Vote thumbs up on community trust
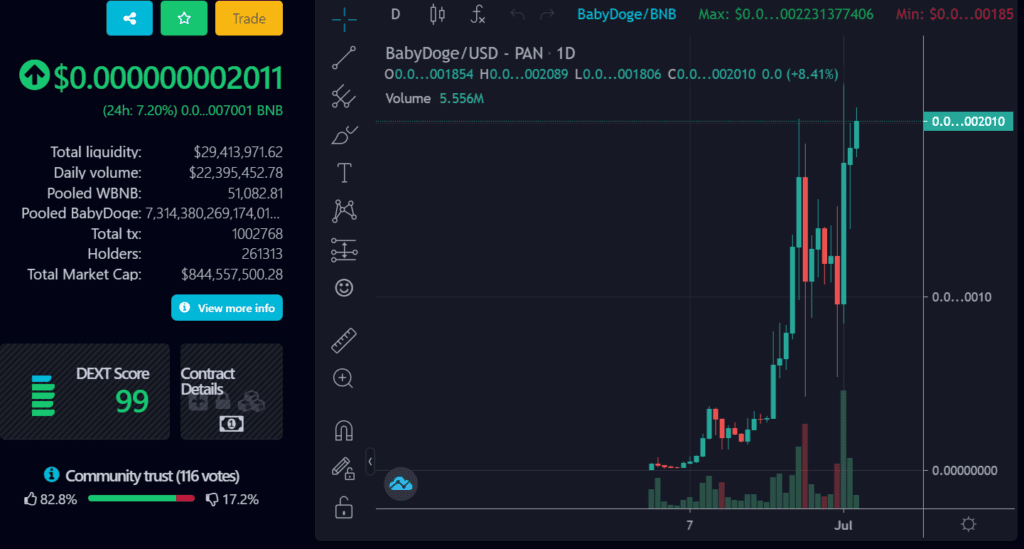1024x549 pixels. [31, 499]
